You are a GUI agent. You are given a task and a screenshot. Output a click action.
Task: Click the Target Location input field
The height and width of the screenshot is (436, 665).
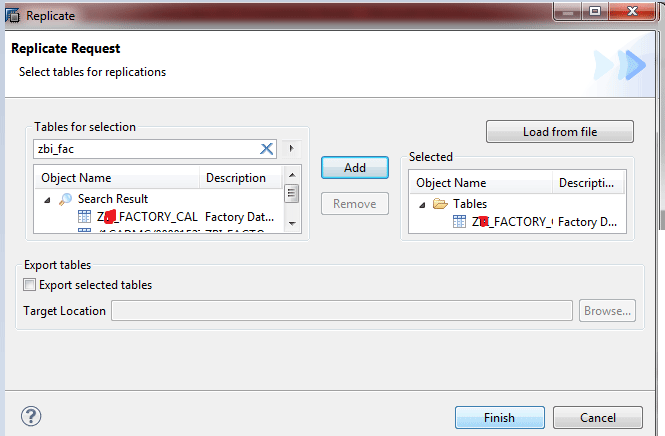point(342,311)
